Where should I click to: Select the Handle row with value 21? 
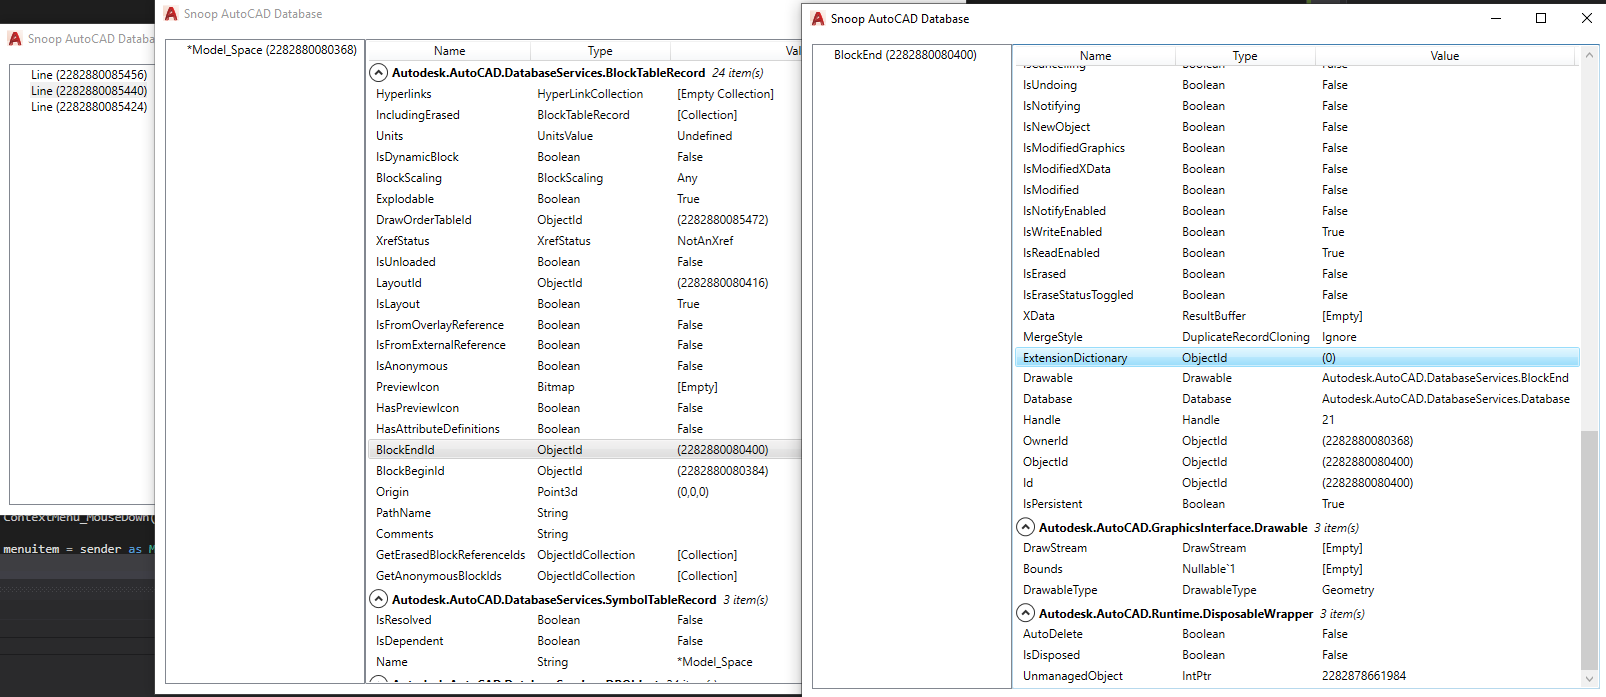[x=1297, y=420]
